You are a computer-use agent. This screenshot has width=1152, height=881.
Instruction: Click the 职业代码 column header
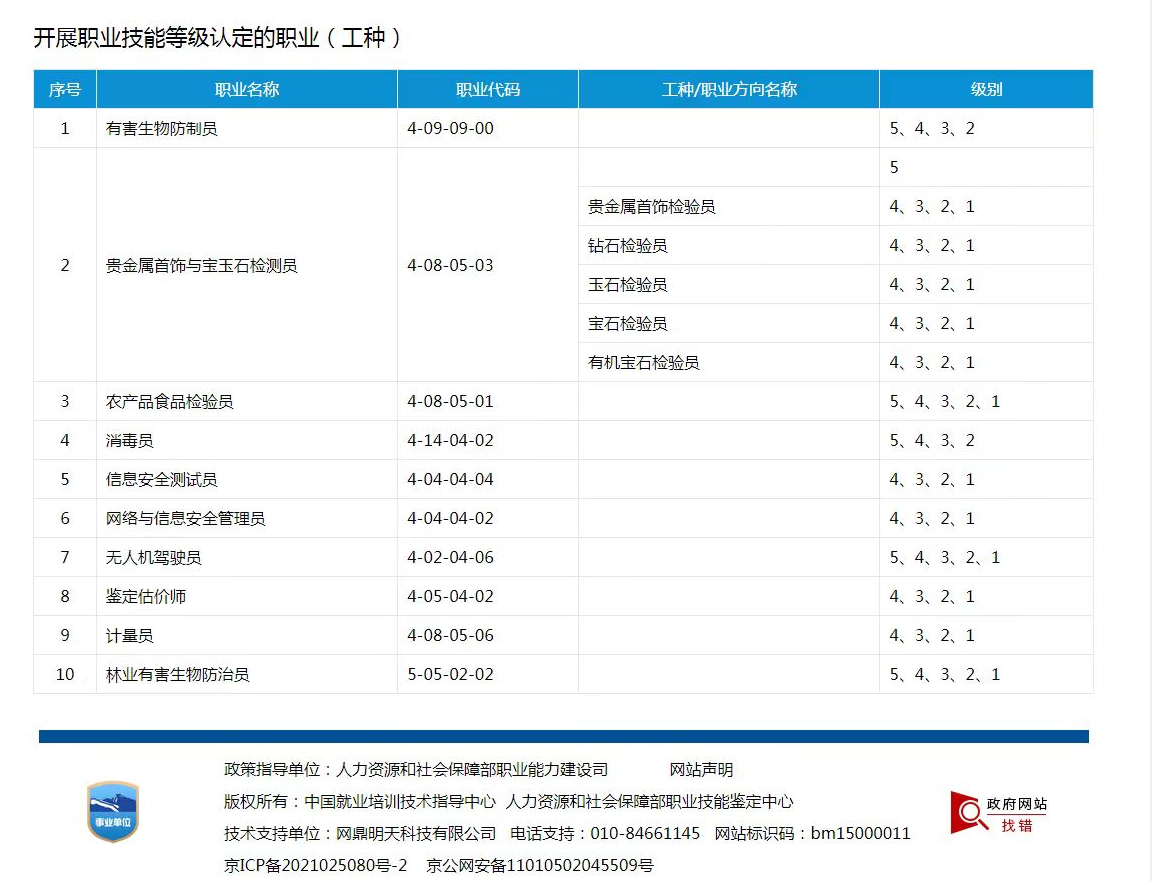(488, 90)
